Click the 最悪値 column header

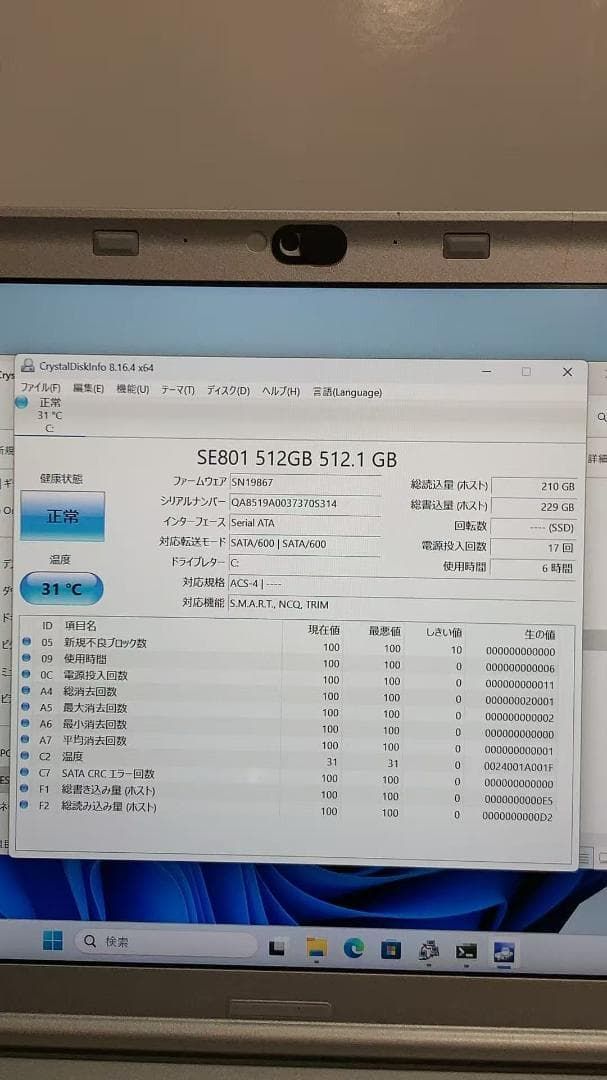point(384,631)
